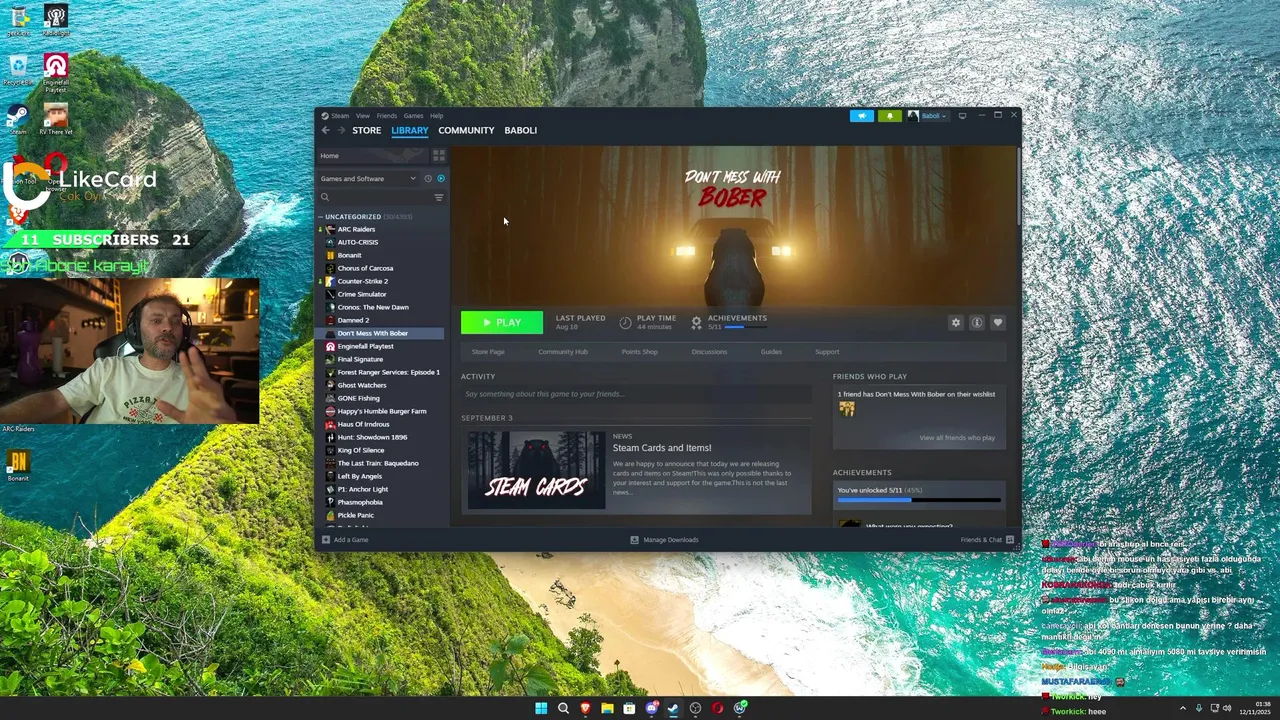Click the 5/11 unlocked achievements bar

pos(918,499)
